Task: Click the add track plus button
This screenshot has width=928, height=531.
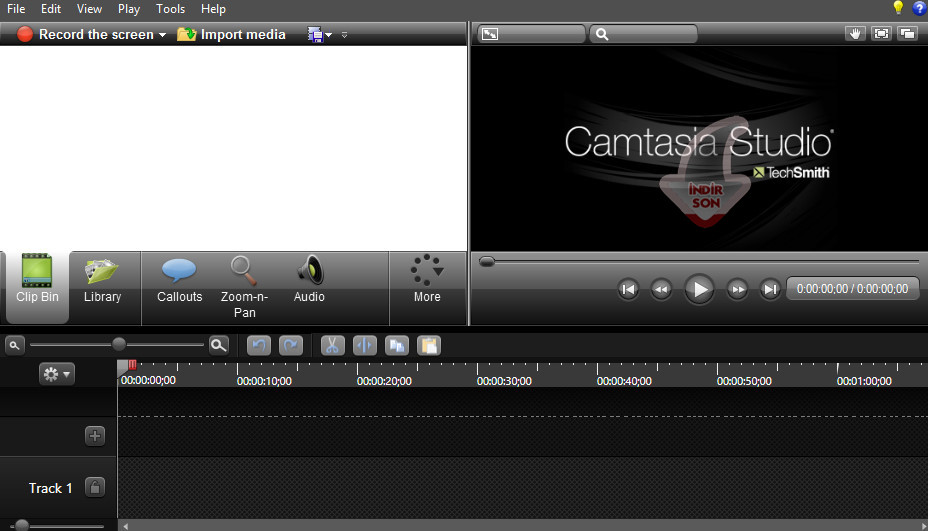Action: point(95,436)
